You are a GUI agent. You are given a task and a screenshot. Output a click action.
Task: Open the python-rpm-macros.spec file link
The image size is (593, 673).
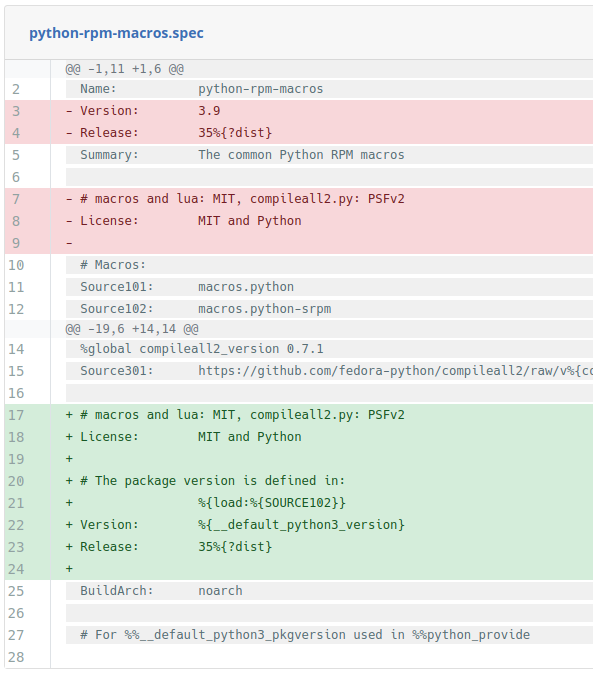click(x=116, y=33)
